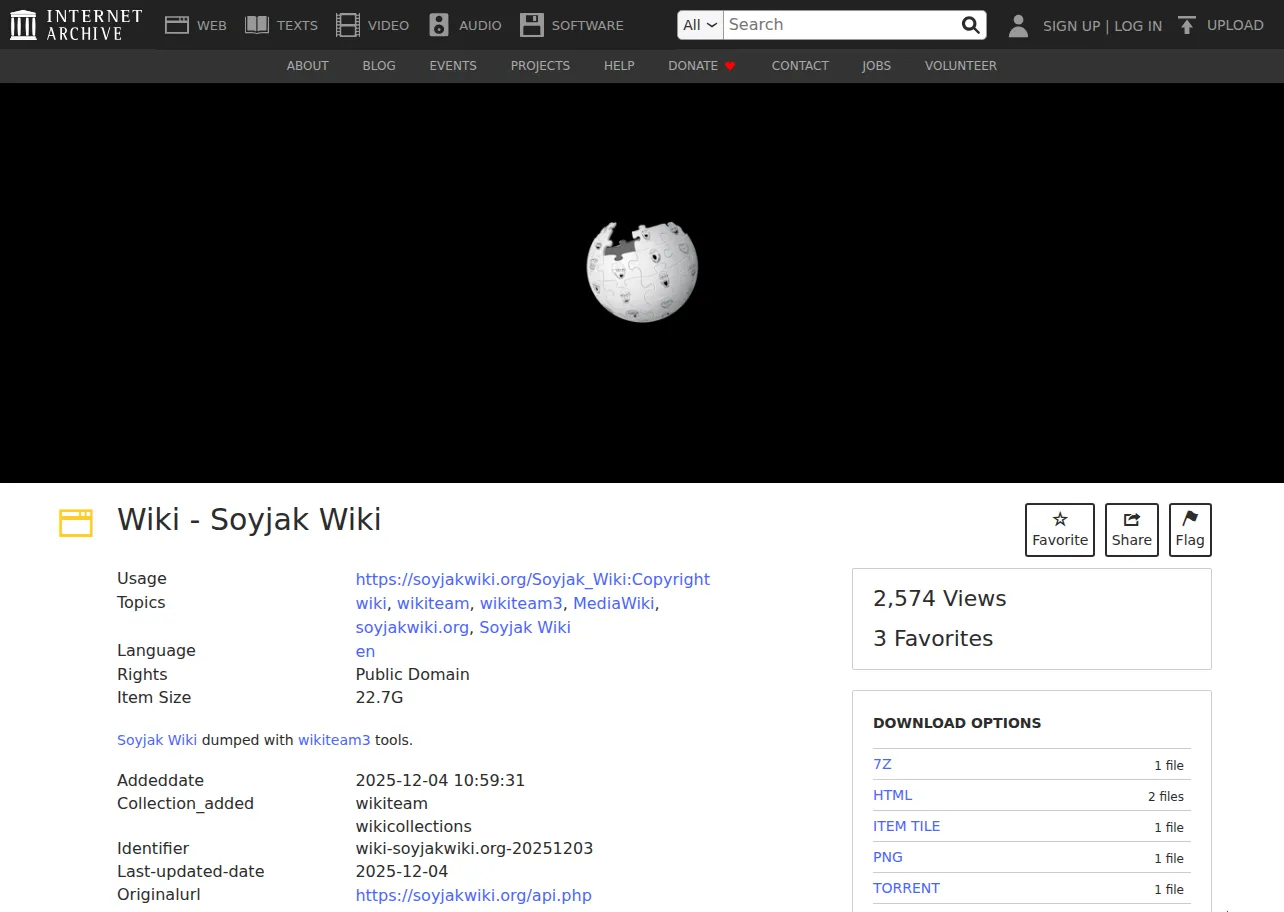The width and height of the screenshot is (1284, 912).
Task: Open 'Soyjak Wiki' link in the description
Action: [x=157, y=740]
